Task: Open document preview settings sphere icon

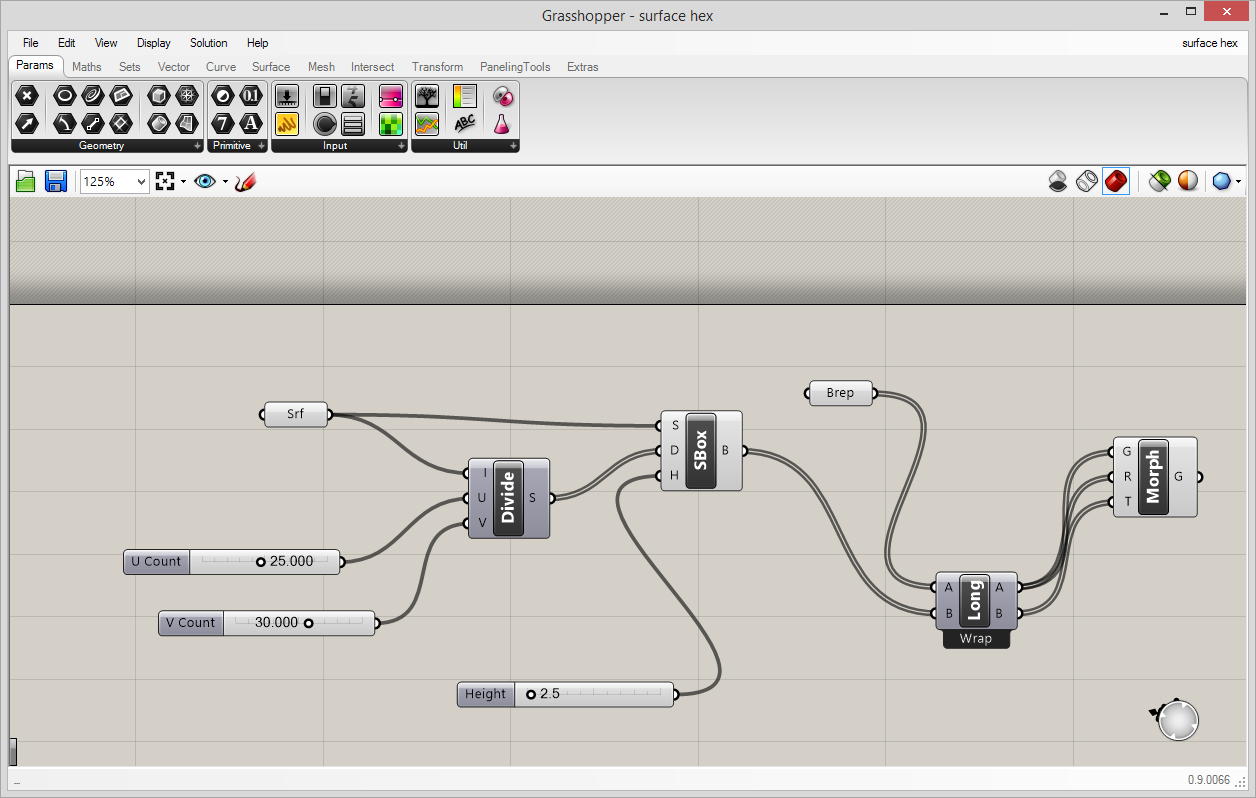Action: (1188, 181)
